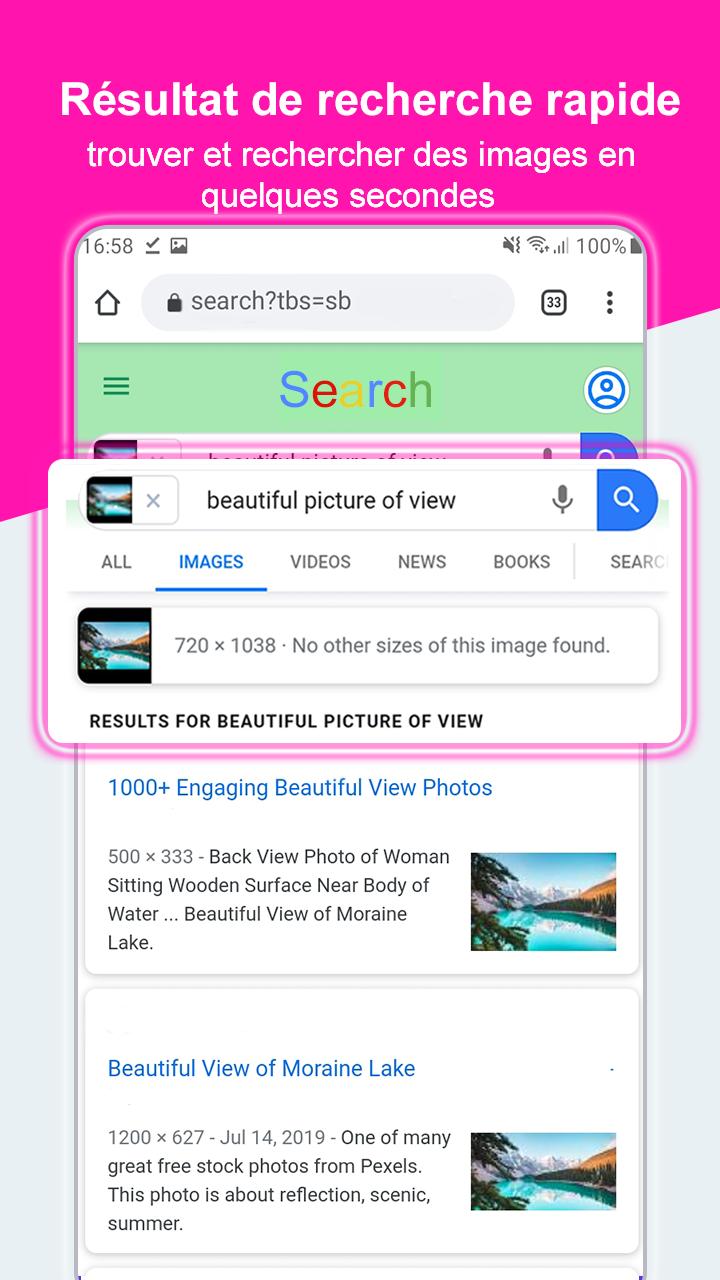Open the tab switcher showing 33 tabs

click(554, 302)
